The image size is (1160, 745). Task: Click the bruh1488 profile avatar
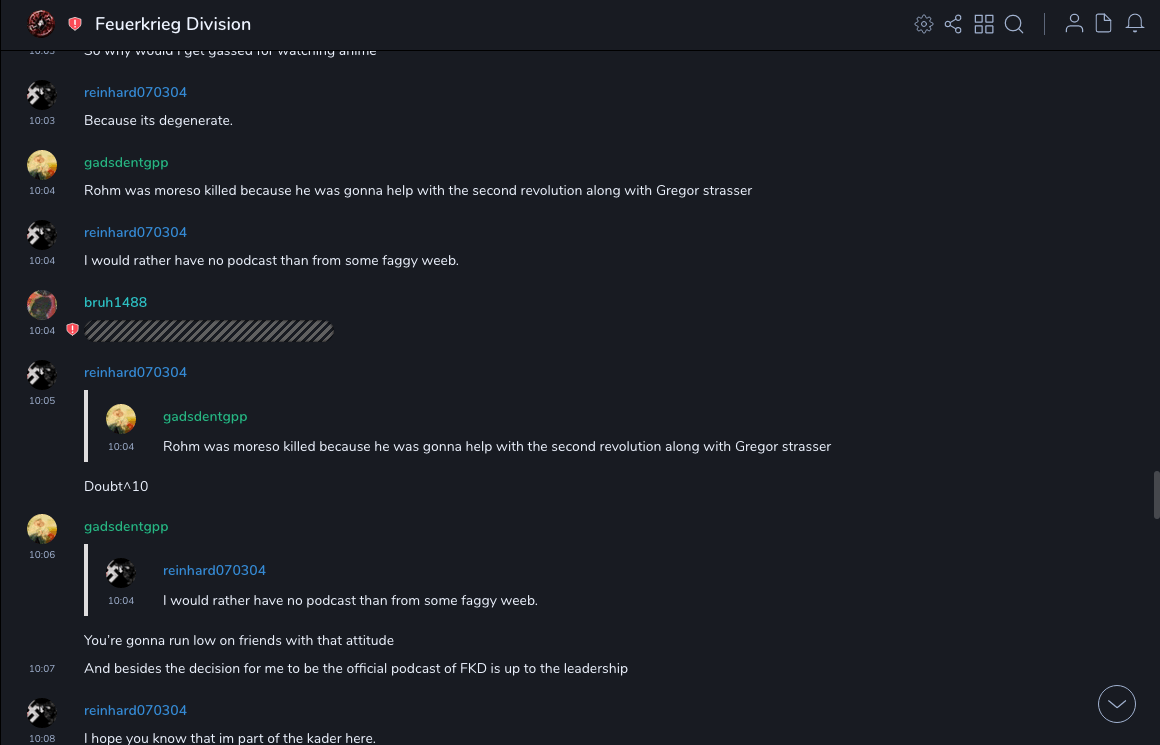click(x=42, y=305)
